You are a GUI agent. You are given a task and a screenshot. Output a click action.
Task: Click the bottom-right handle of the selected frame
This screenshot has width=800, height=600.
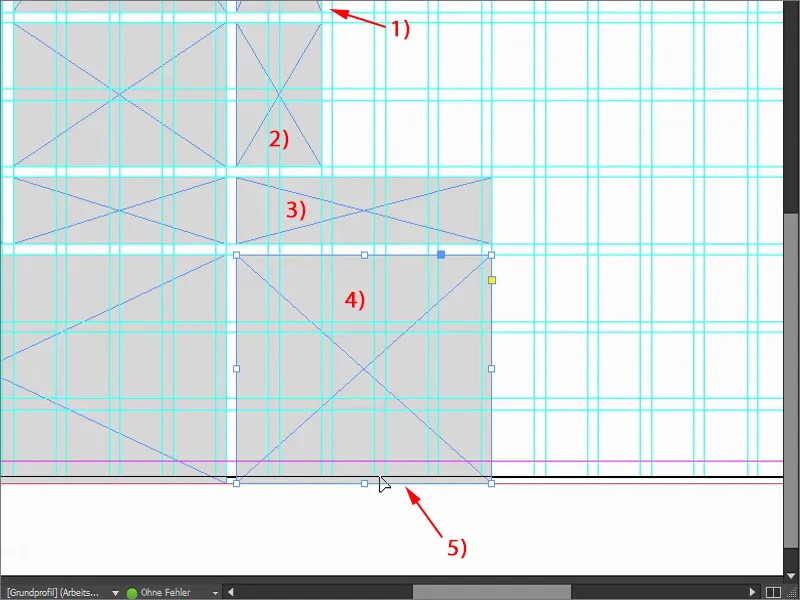[x=491, y=483]
